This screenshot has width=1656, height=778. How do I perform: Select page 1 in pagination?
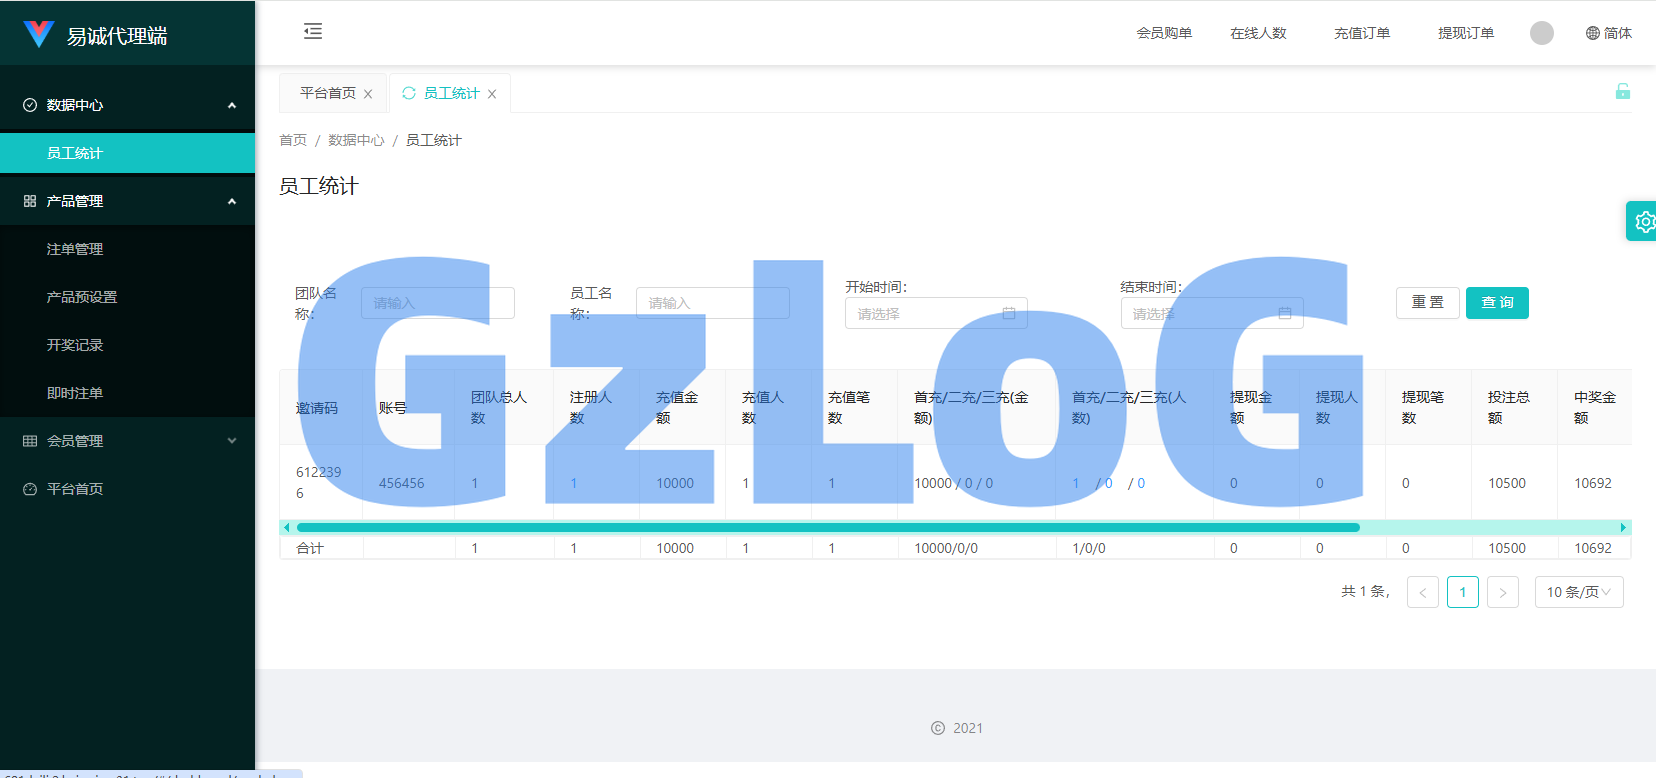[1463, 592]
